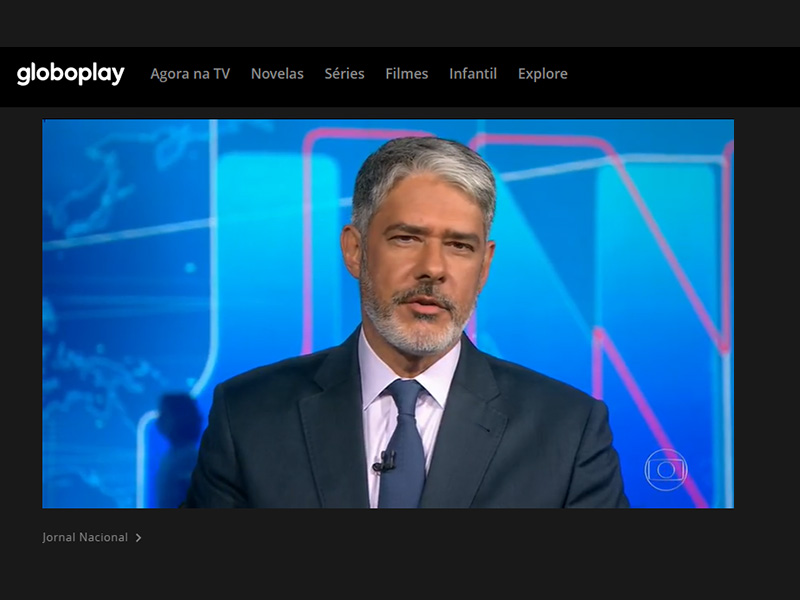800x600 pixels.
Task: Open the Filmes category
Action: (x=406, y=74)
